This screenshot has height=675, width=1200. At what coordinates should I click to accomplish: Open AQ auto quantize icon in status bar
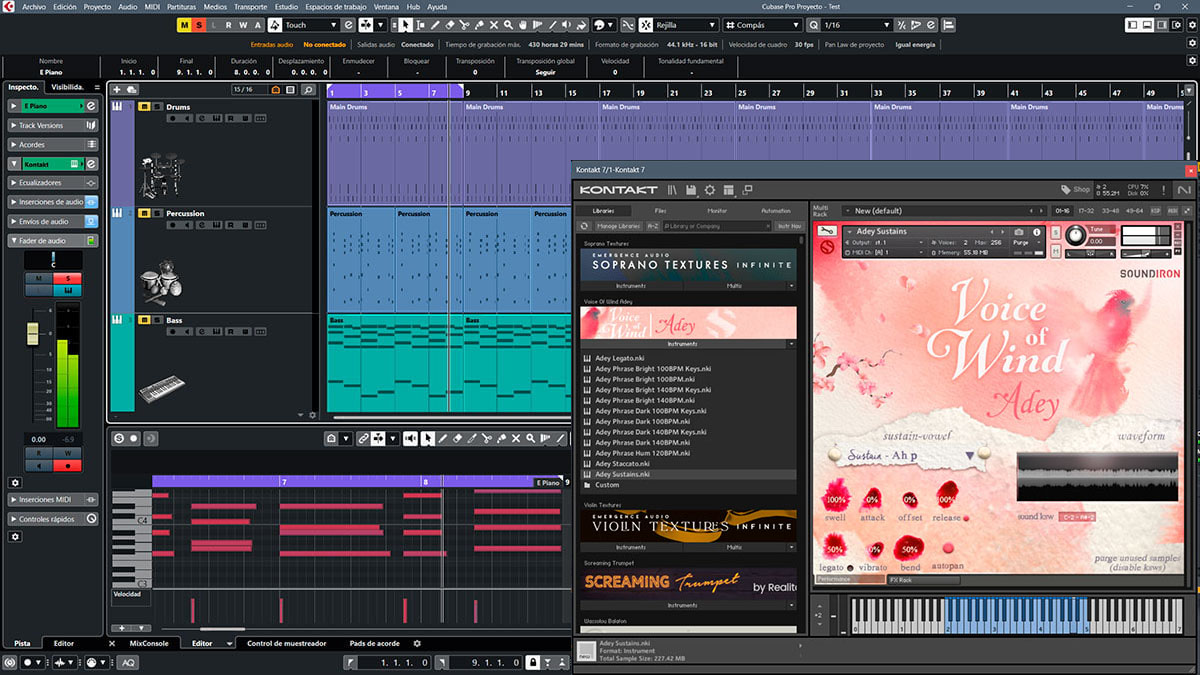[129, 662]
